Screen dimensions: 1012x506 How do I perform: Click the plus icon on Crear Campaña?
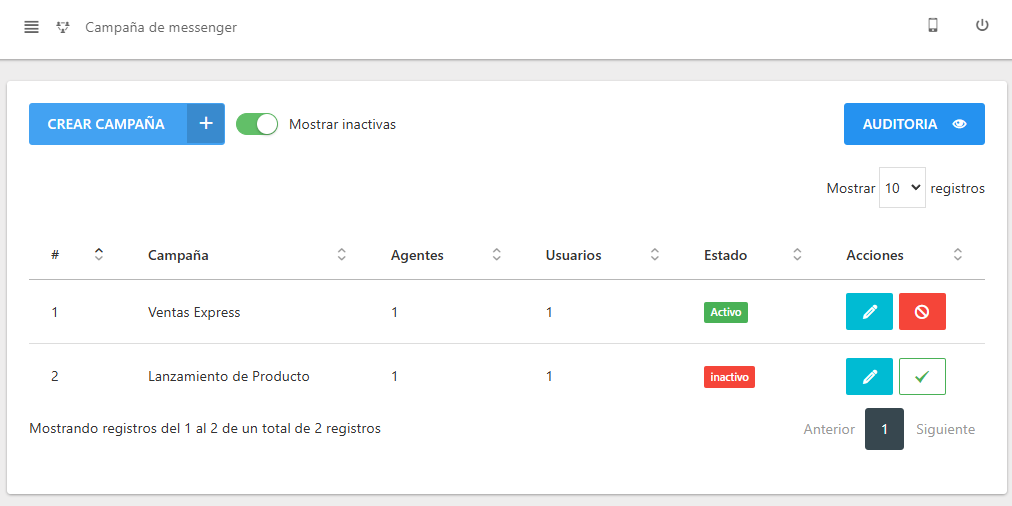[x=206, y=124]
